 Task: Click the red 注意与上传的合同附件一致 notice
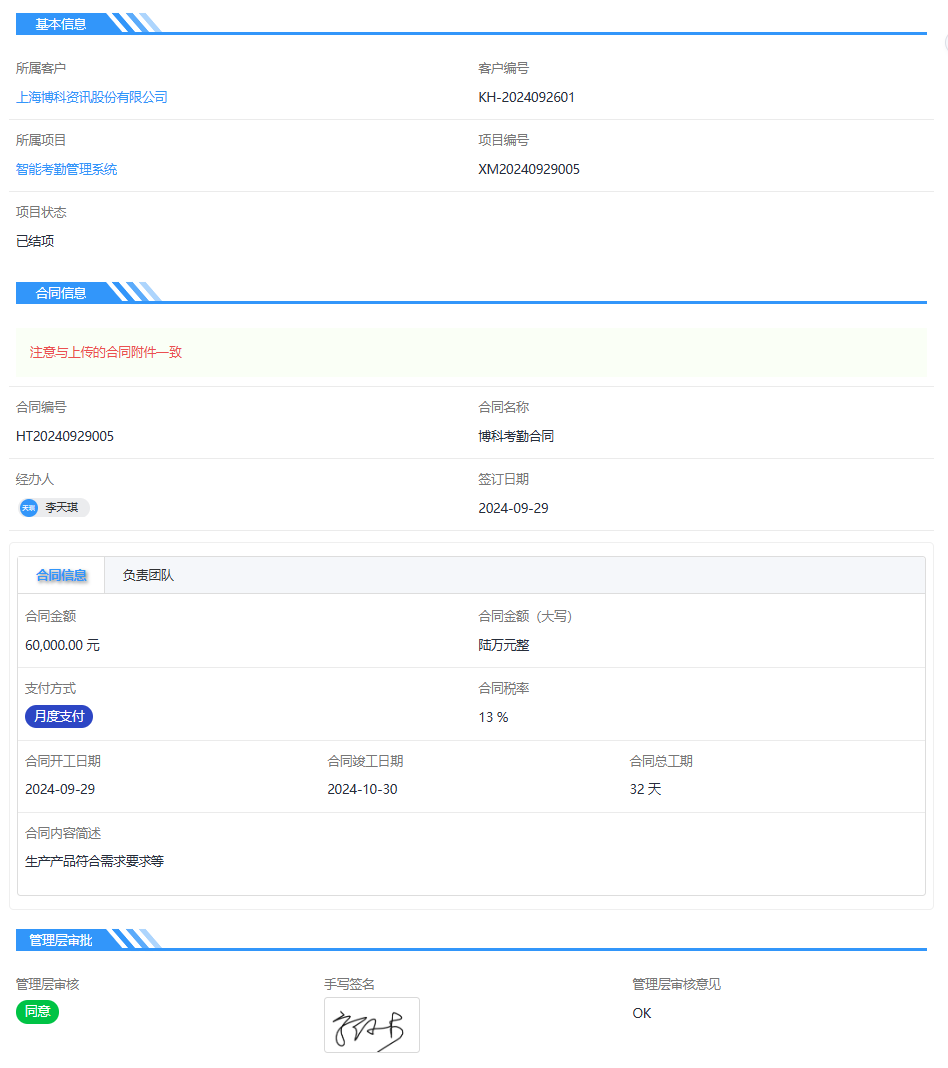tap(106, 352)
